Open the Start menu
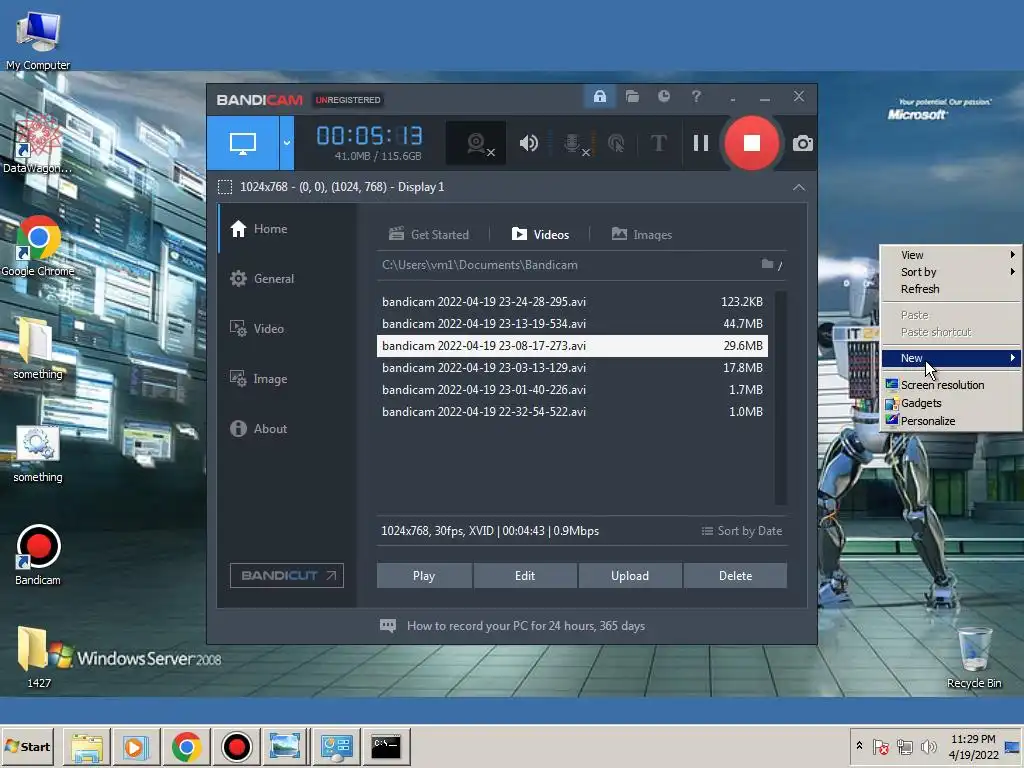Image resolution: width=1024 pixels, height=768 pixels. pyautogui.click(x=27, y=746)
